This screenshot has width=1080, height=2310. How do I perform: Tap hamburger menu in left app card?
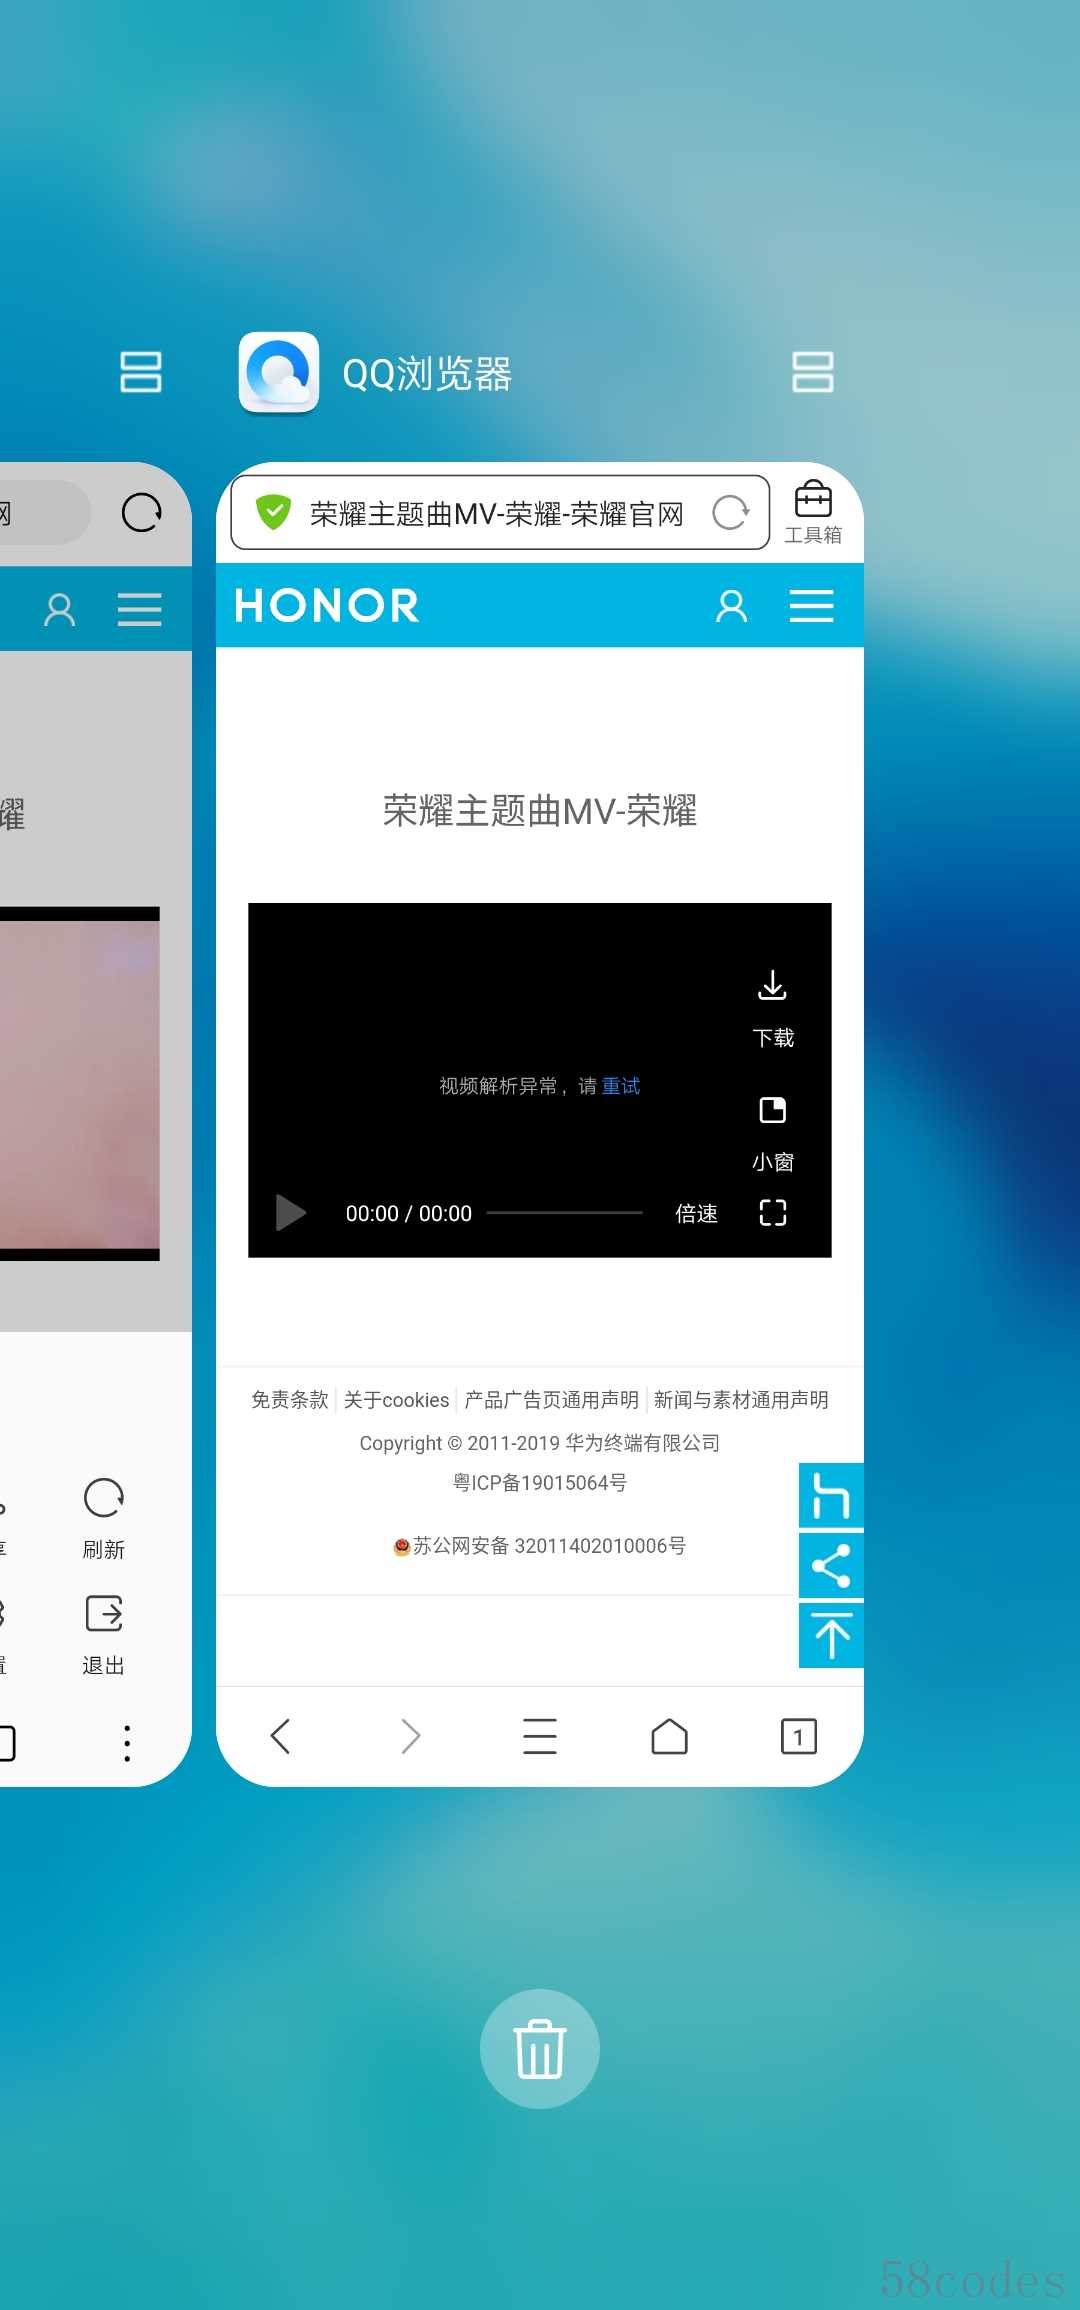[x=140, y=609]
